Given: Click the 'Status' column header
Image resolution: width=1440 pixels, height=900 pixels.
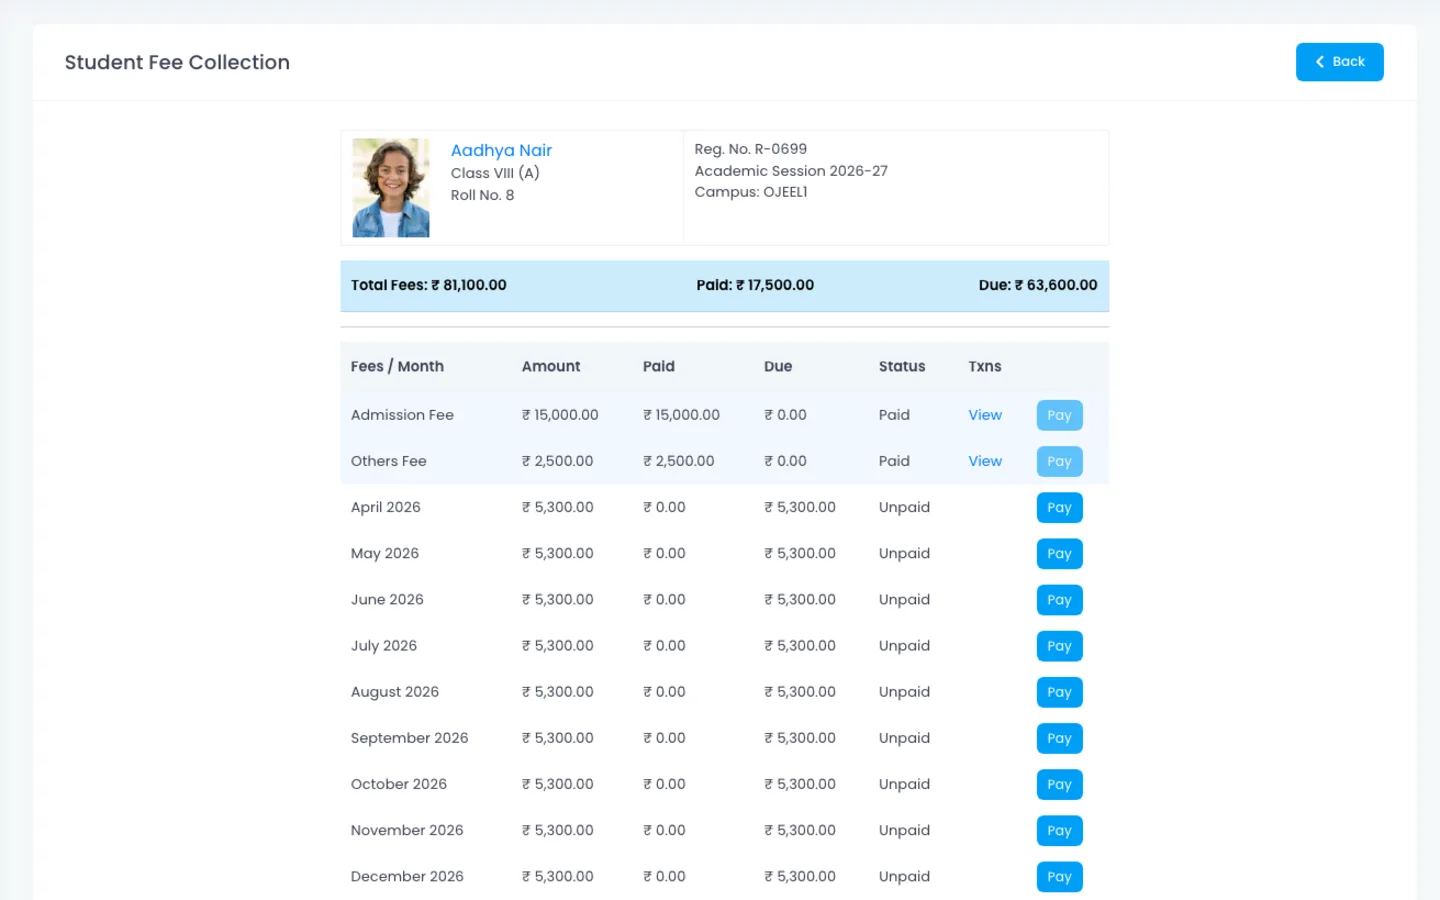Looking at the screenshot, I should [902, 366].
